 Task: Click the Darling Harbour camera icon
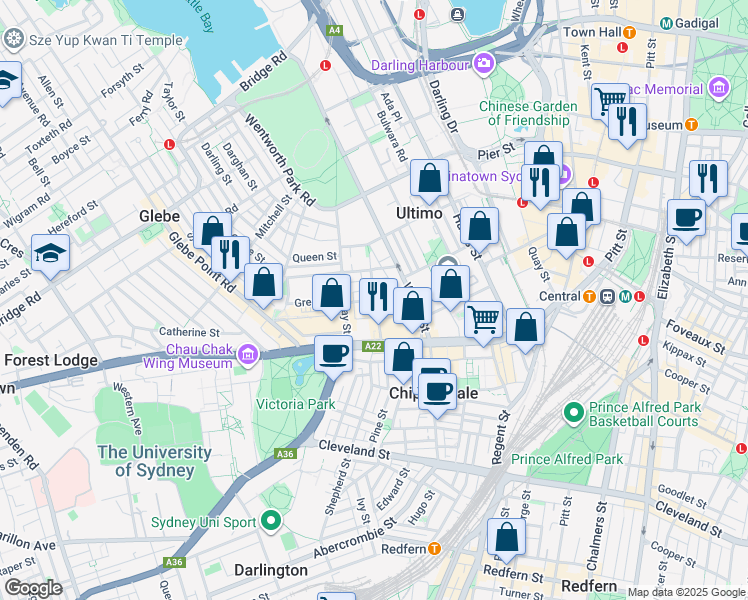point(485,65)
